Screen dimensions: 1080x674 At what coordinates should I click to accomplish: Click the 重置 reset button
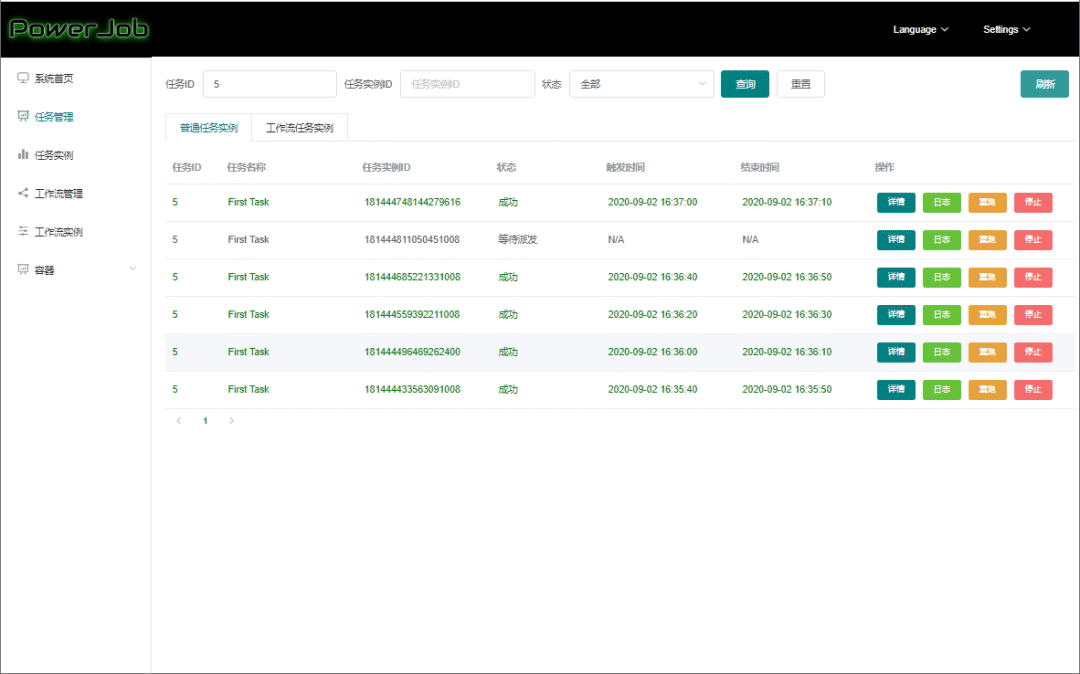point(800,84)
